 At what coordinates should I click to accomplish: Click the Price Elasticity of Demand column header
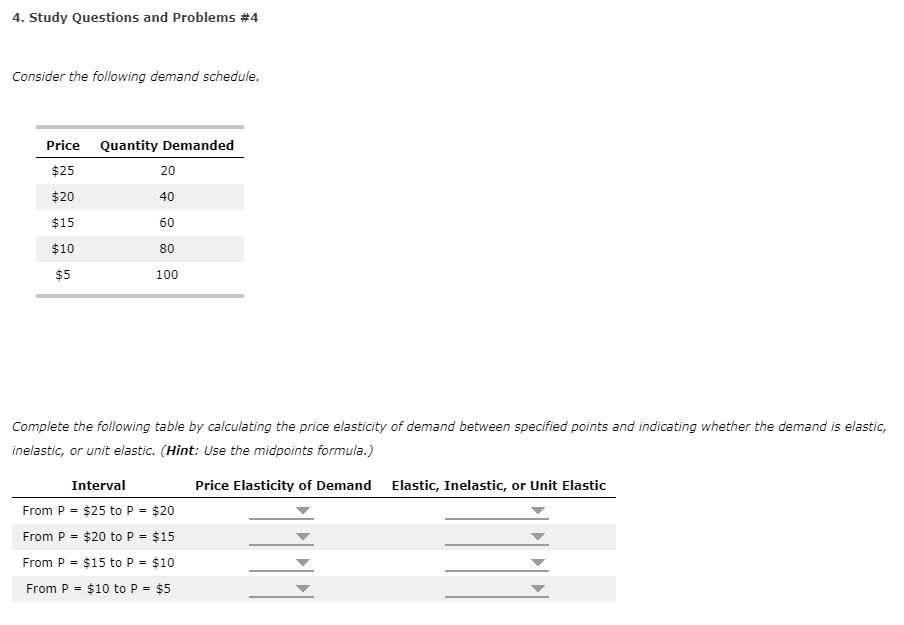pos(283,485)
